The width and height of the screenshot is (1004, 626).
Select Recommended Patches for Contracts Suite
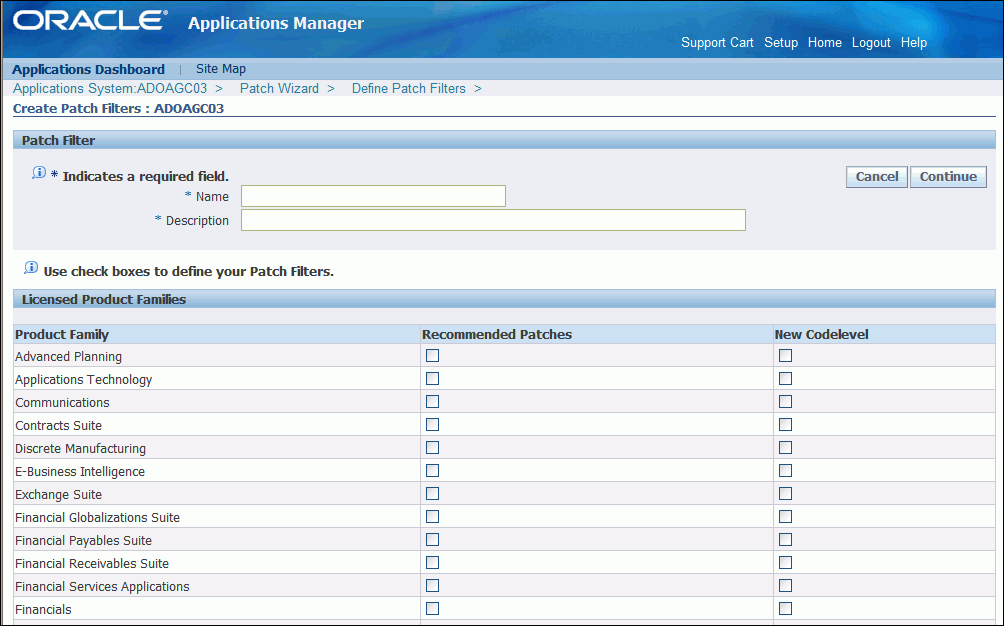pyautogui.click(x=433, y=425)
